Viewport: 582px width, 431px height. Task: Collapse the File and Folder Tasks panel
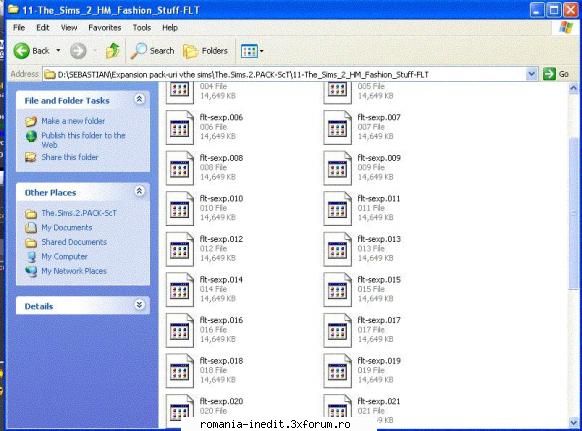click(x=140, y=99)
